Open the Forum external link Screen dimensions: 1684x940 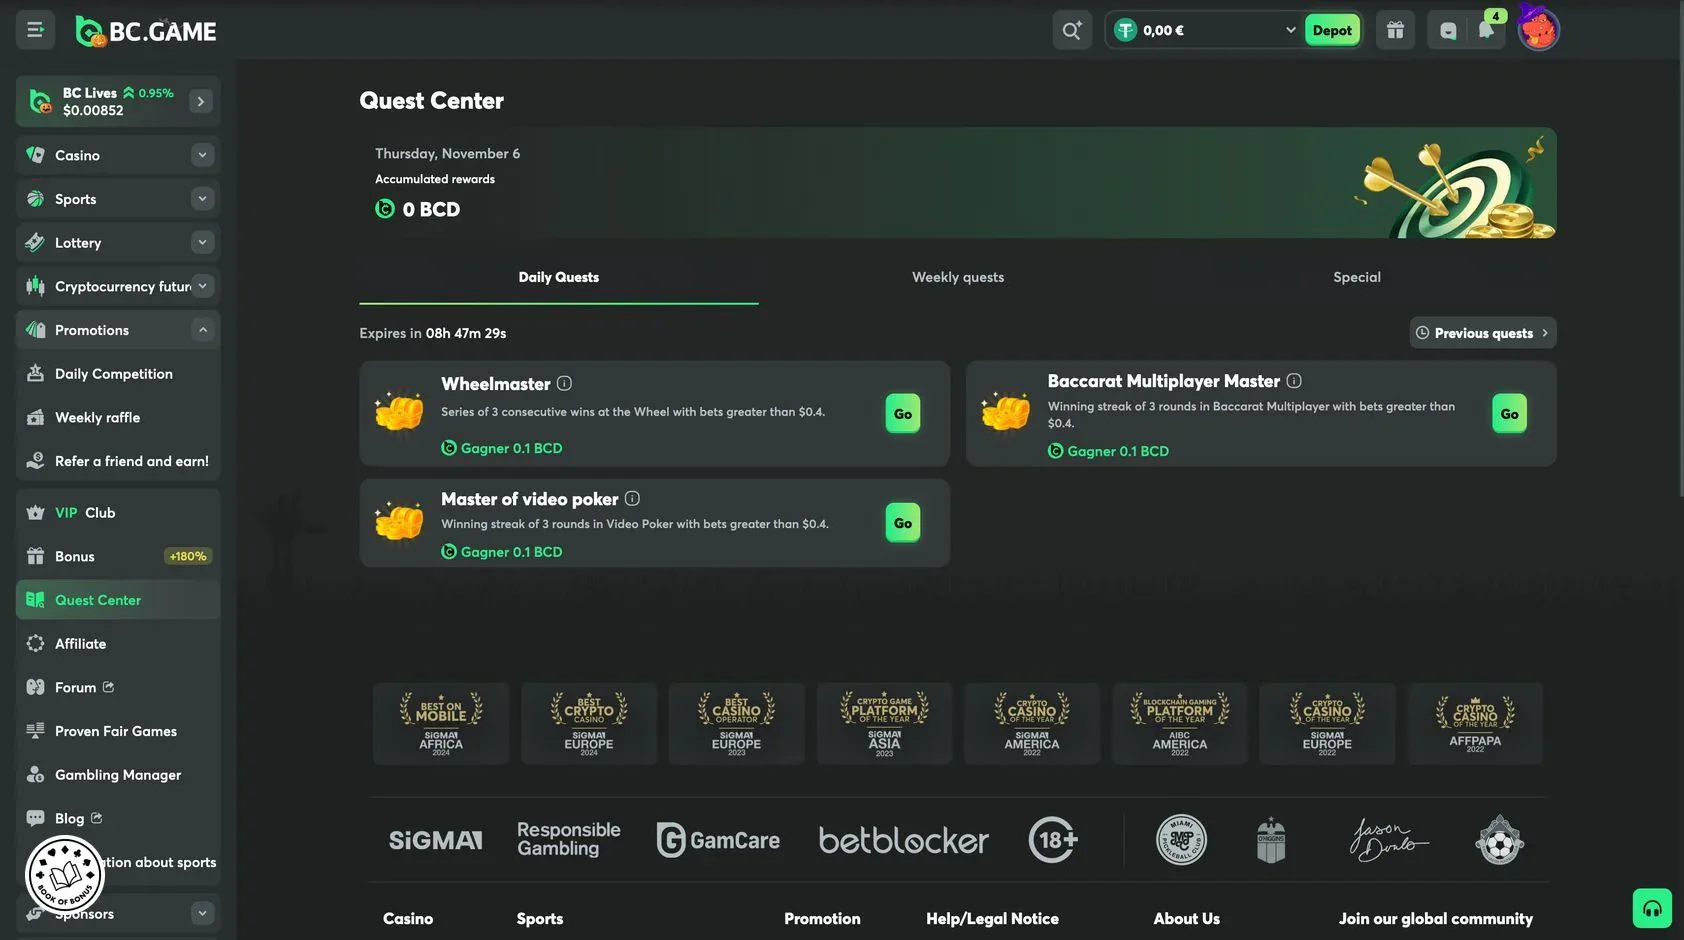[118, 687]
